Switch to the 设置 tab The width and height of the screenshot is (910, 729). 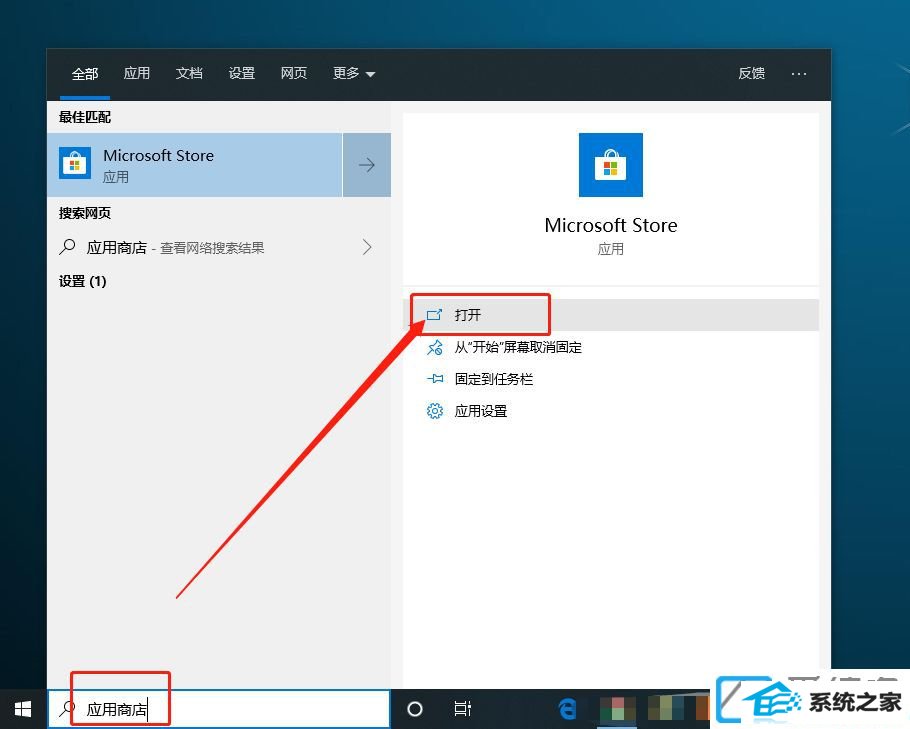point(241,73)
